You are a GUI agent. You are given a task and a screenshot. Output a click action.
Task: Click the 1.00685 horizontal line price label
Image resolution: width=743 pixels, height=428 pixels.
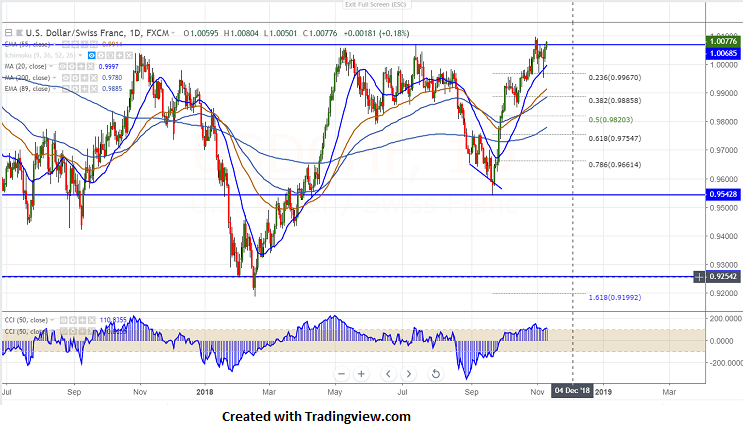coord(723,53)
